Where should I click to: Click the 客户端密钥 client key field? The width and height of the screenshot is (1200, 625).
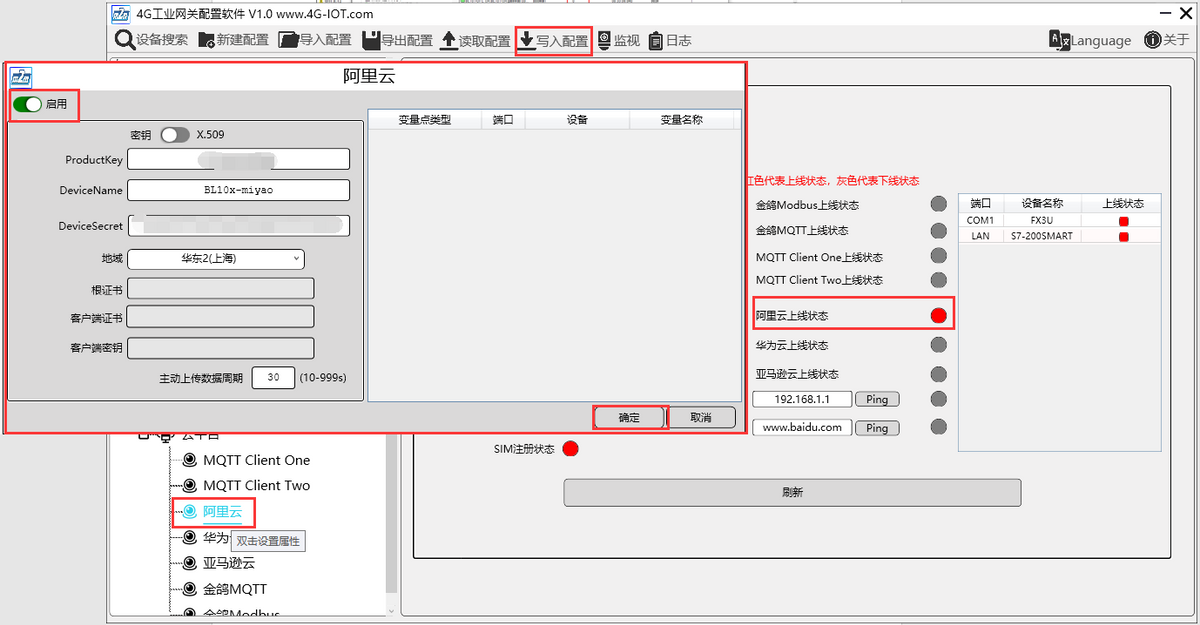point(221,348)
